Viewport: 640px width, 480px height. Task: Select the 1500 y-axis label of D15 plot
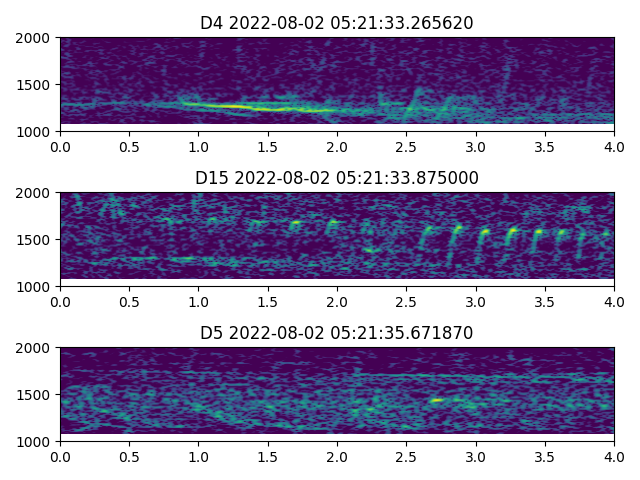click(x=36, y=240)
